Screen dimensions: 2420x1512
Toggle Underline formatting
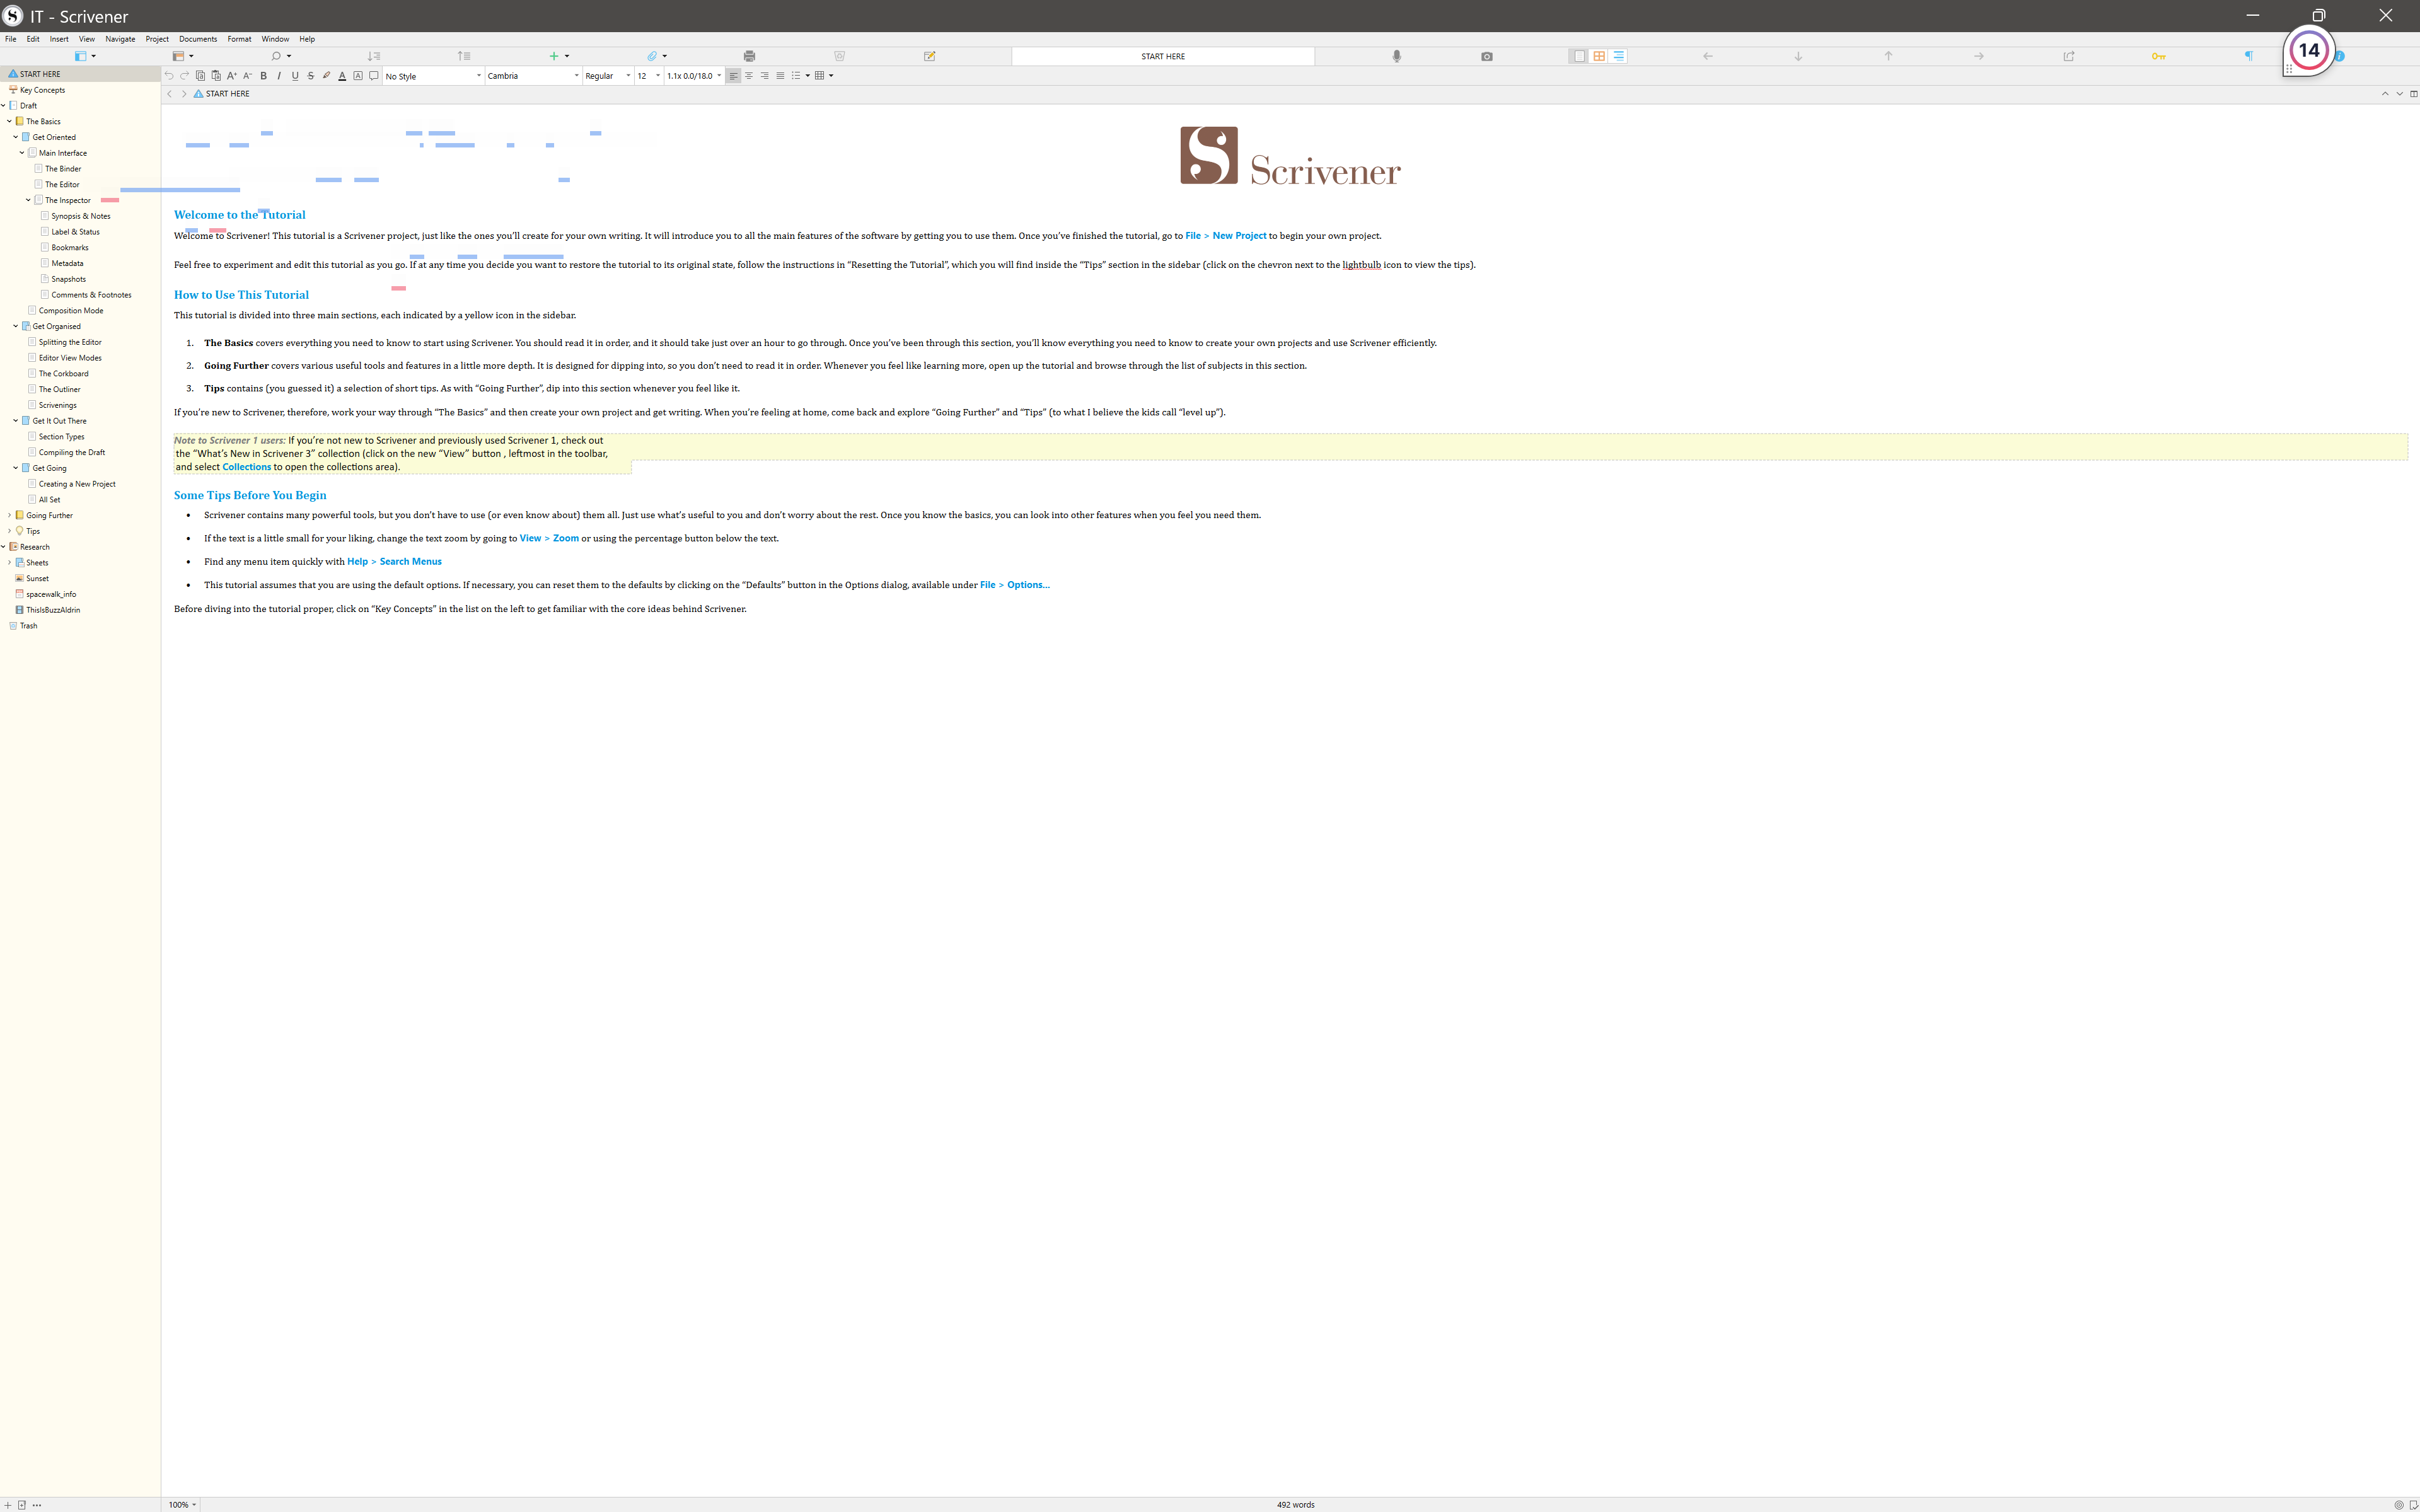[295, 76]
